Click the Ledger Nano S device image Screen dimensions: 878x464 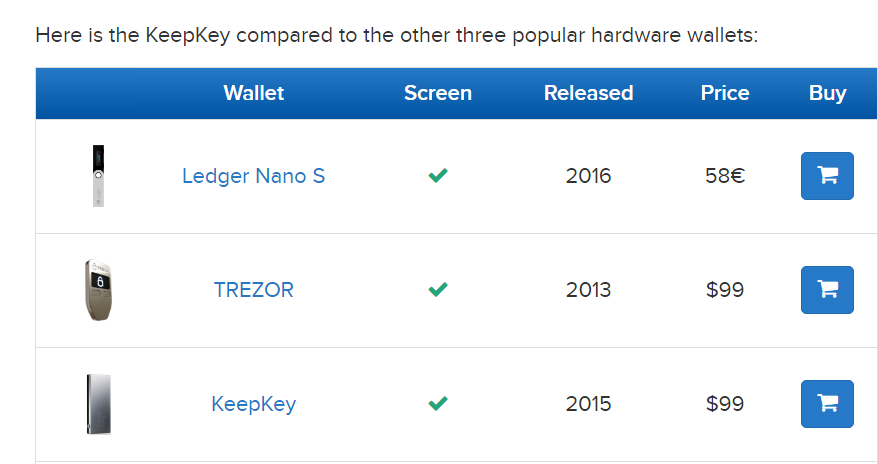coord(98,176)
